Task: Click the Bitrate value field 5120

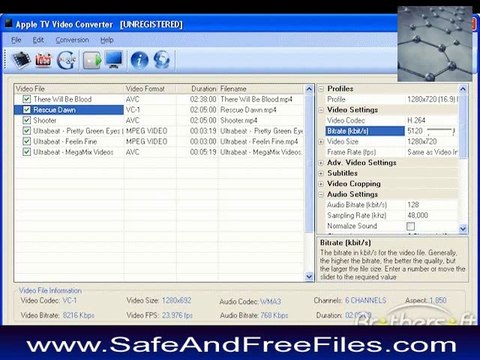Action: 415,131
